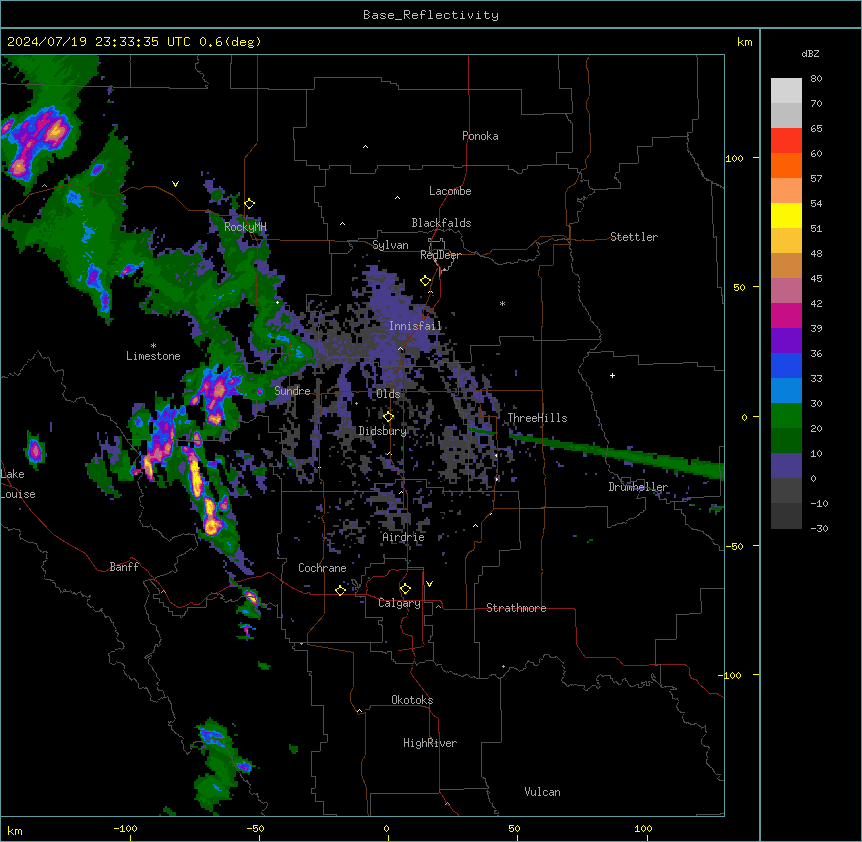The height and width of the screenshot is (842, 862).
Task: Pick the orange 57-60 dBZ legend swatch
Action: [x=786, y=165]
